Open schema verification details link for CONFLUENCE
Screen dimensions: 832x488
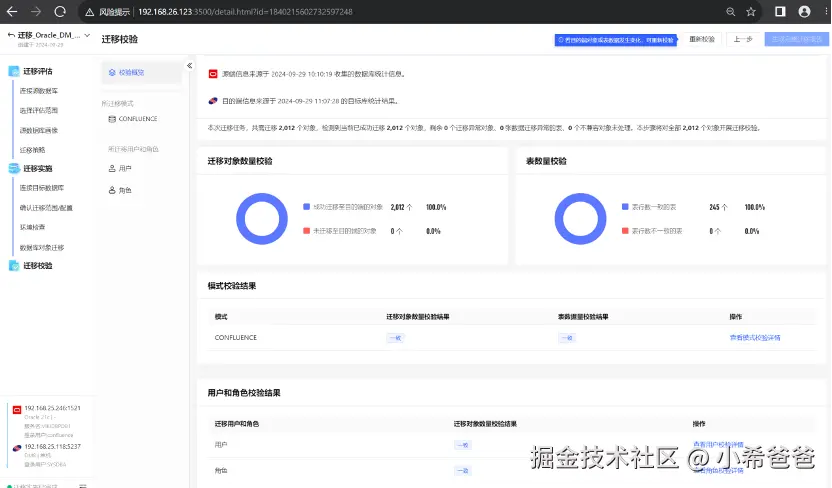(x=755, y=338)
